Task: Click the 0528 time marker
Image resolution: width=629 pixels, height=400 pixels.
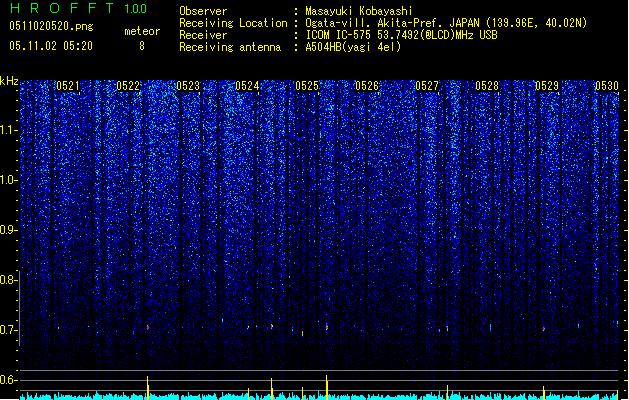Action: 487,86
